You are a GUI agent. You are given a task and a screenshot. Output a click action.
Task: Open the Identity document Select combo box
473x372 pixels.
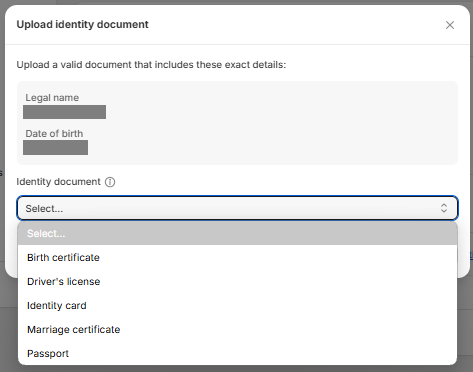[x=237, y=208]
